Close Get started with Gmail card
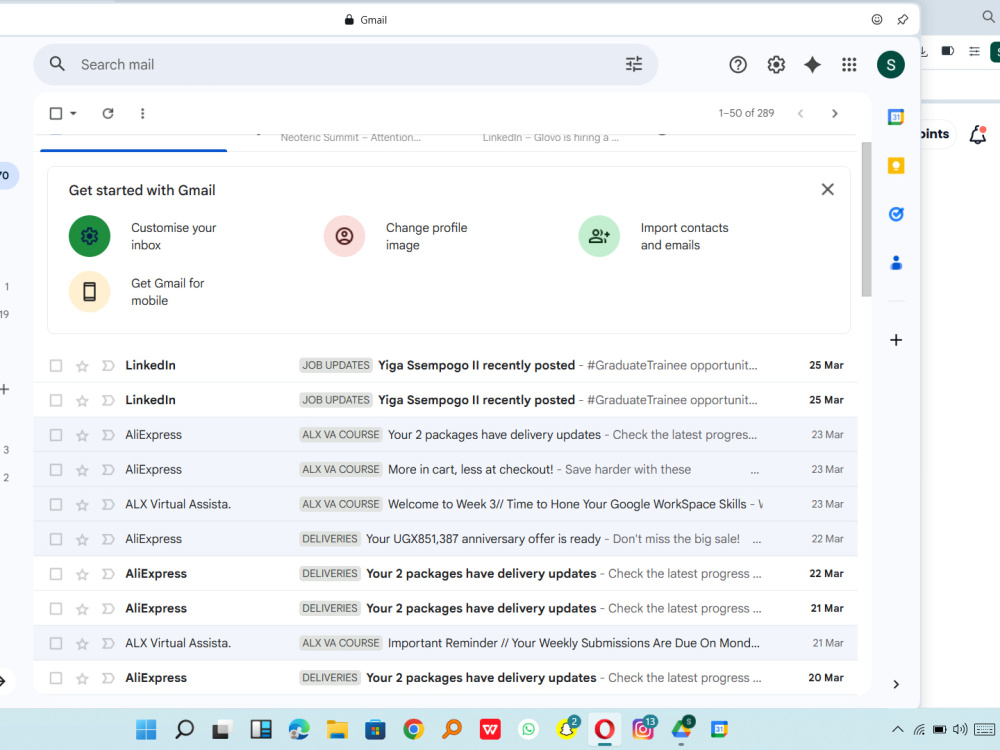1000x750 pixels. (x=827, y=189)
